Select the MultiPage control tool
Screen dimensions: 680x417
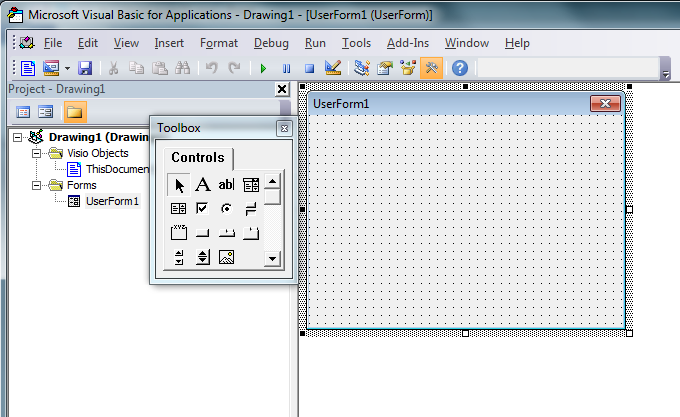tap(251, 233)
